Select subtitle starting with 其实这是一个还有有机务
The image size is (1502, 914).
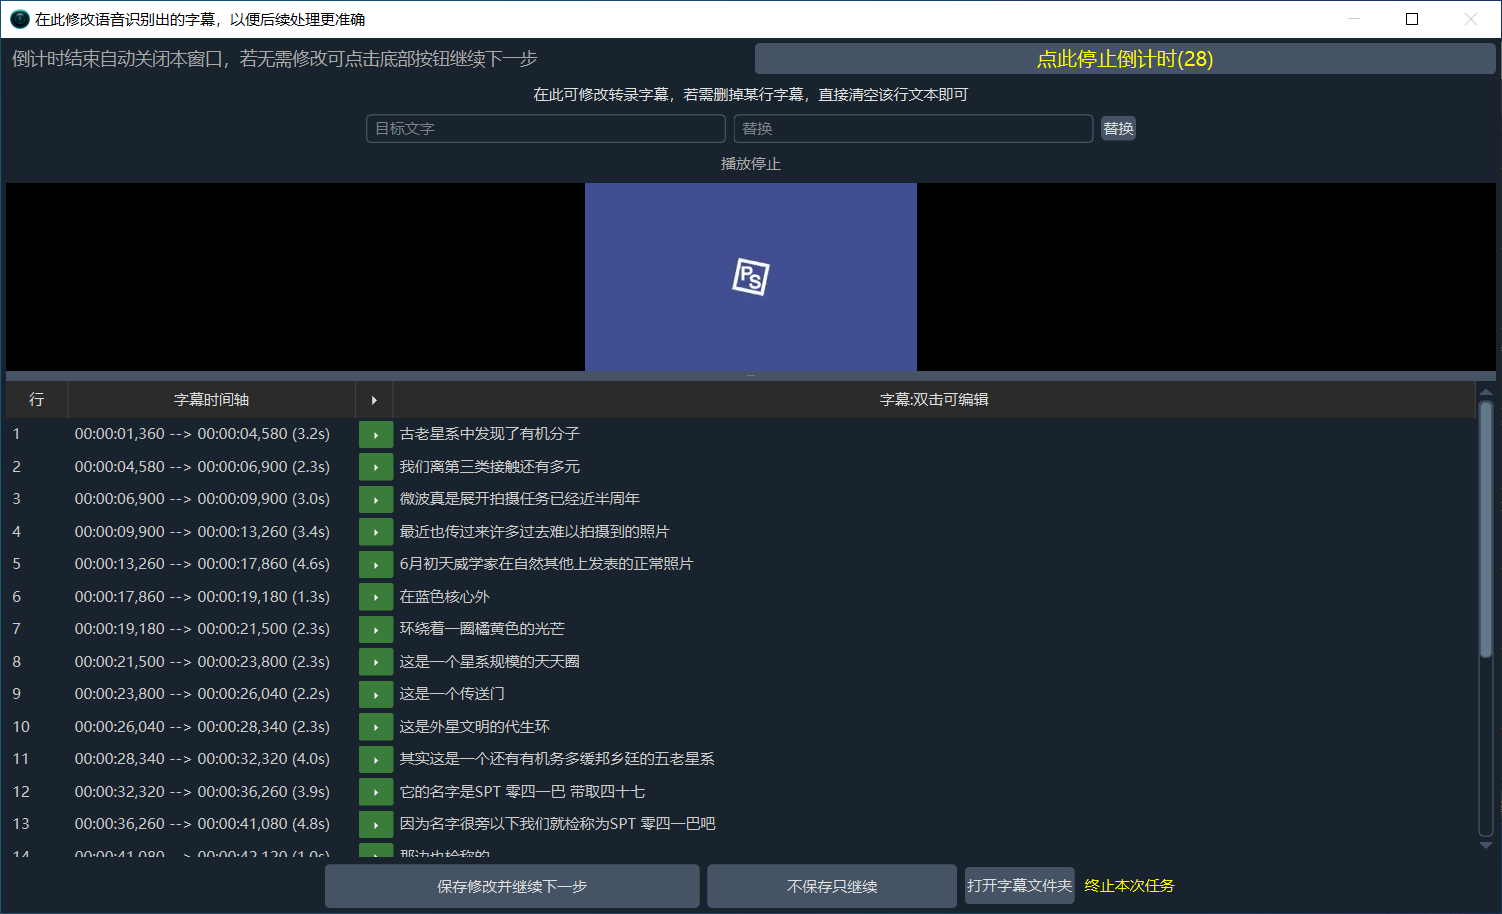(x=557, y=759)
